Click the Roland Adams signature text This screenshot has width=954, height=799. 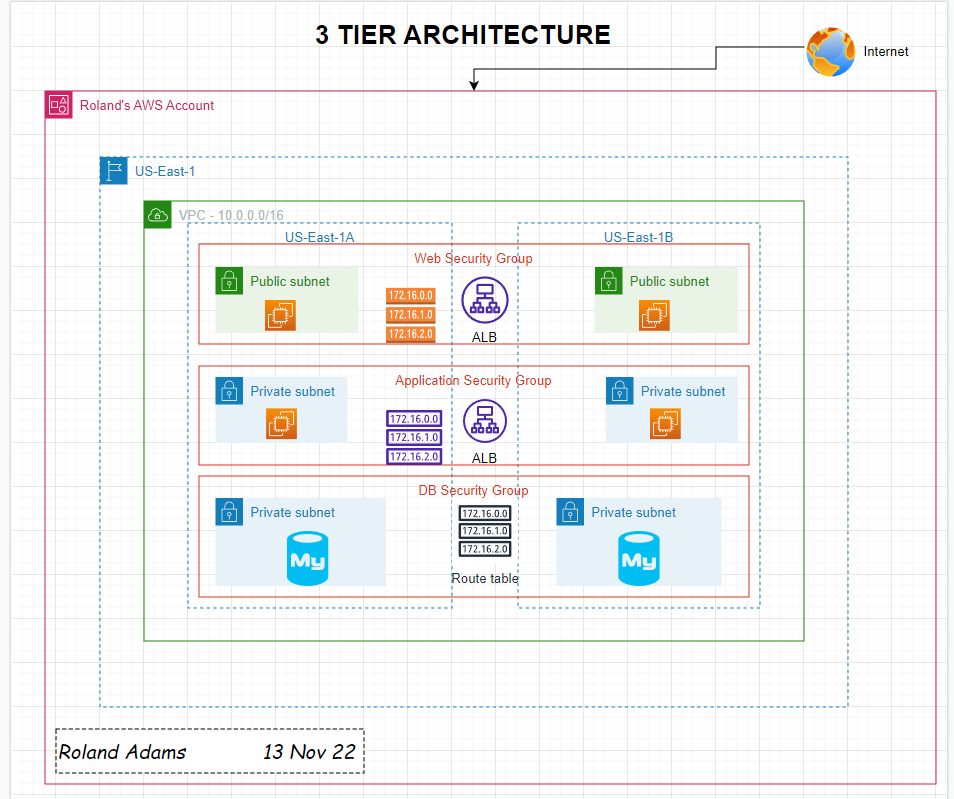coord(123,752)
